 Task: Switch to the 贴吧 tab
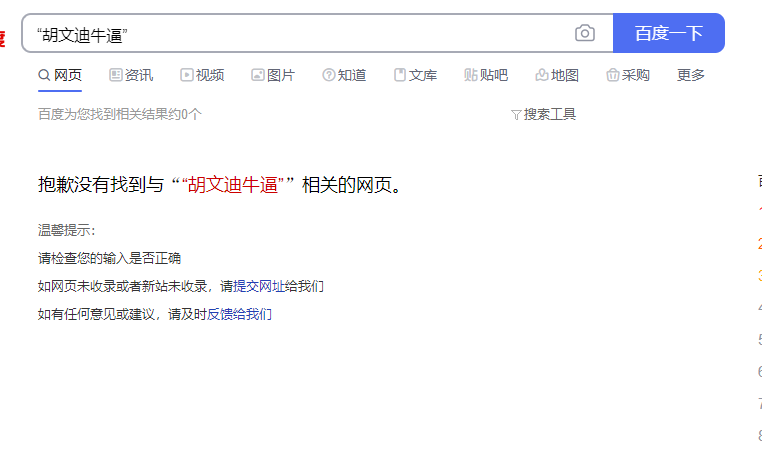486,75
